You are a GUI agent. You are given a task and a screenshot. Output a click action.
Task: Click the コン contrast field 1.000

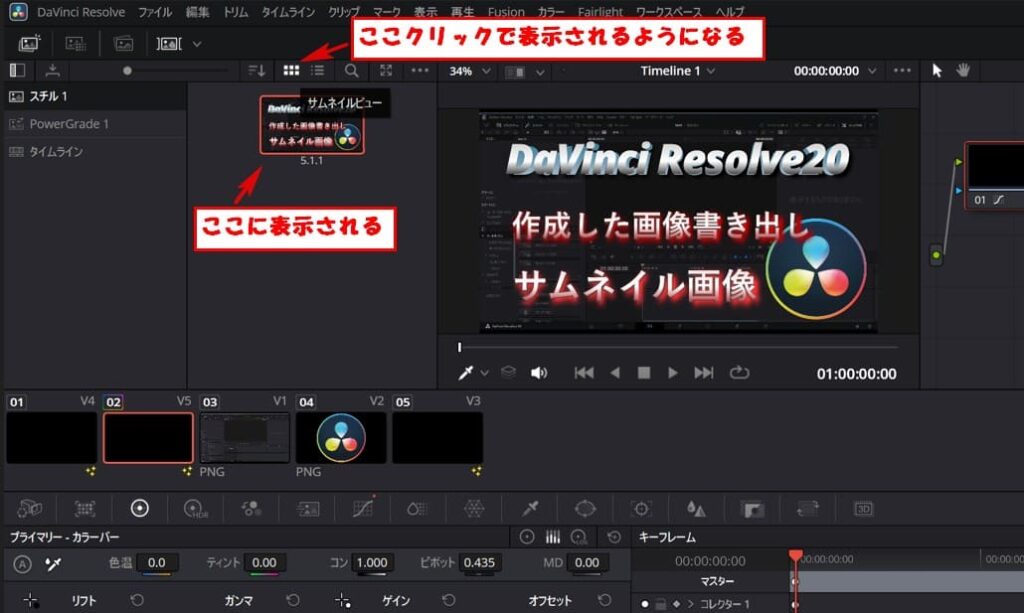pos(372,563)
